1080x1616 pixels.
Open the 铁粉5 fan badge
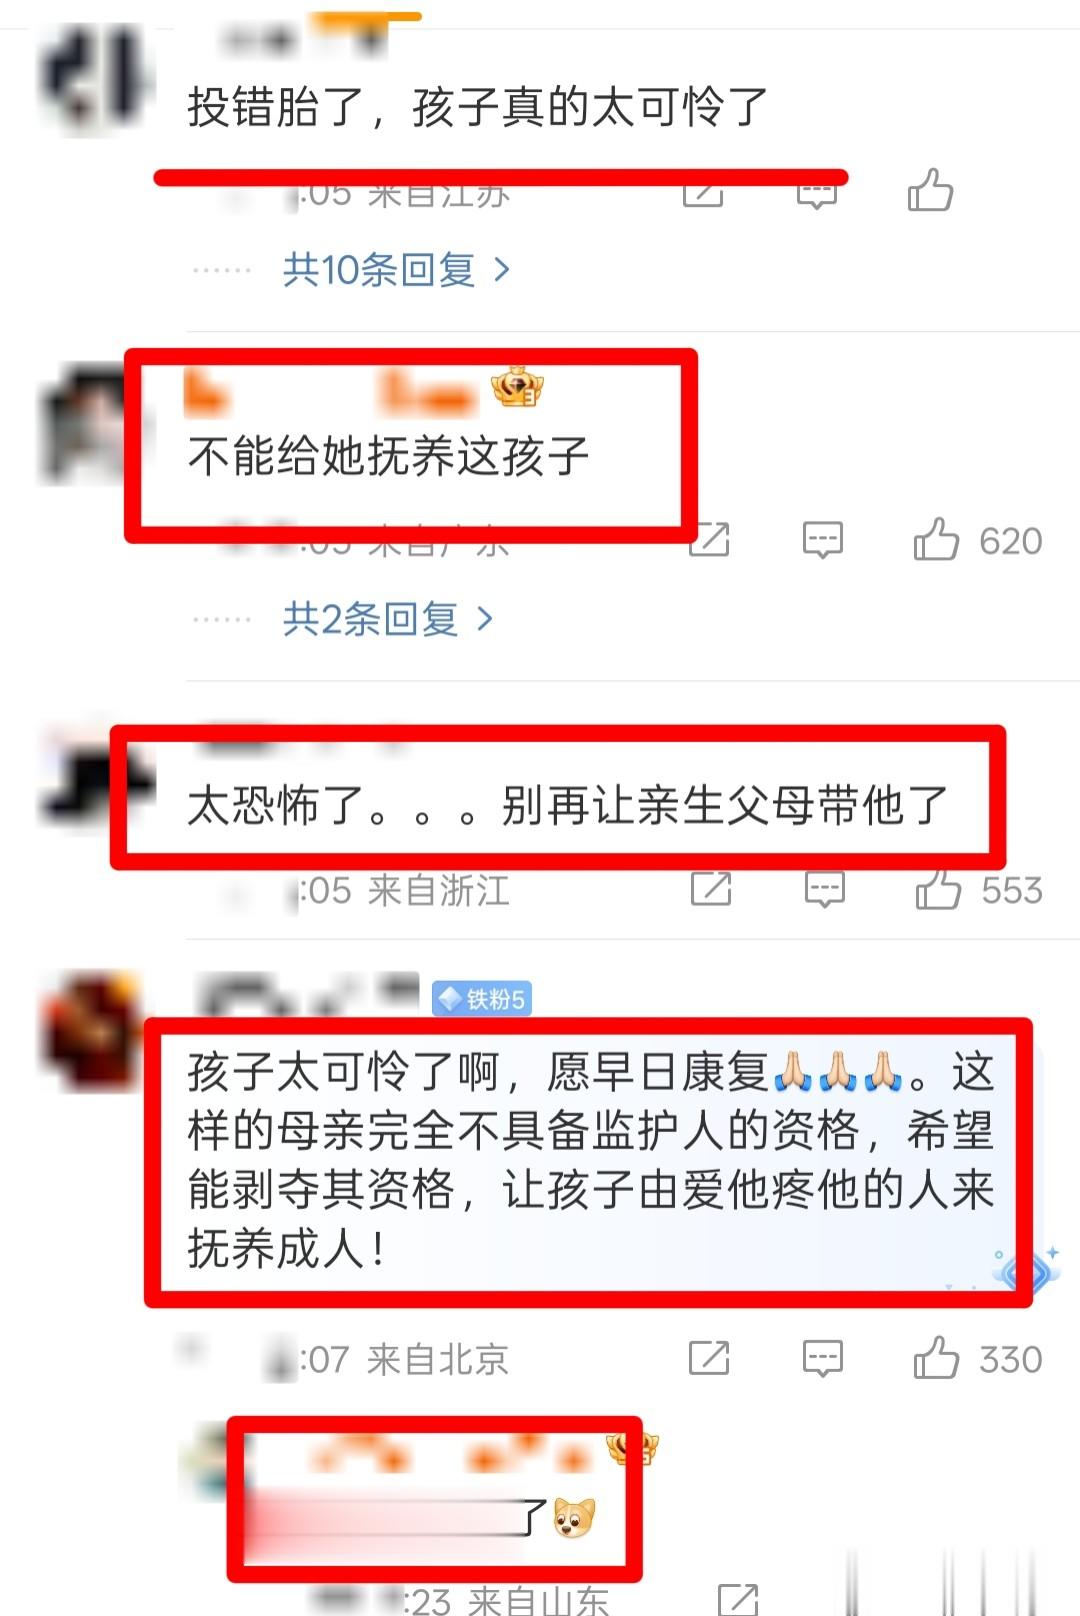pyautogui.click(x=481, y=998)
